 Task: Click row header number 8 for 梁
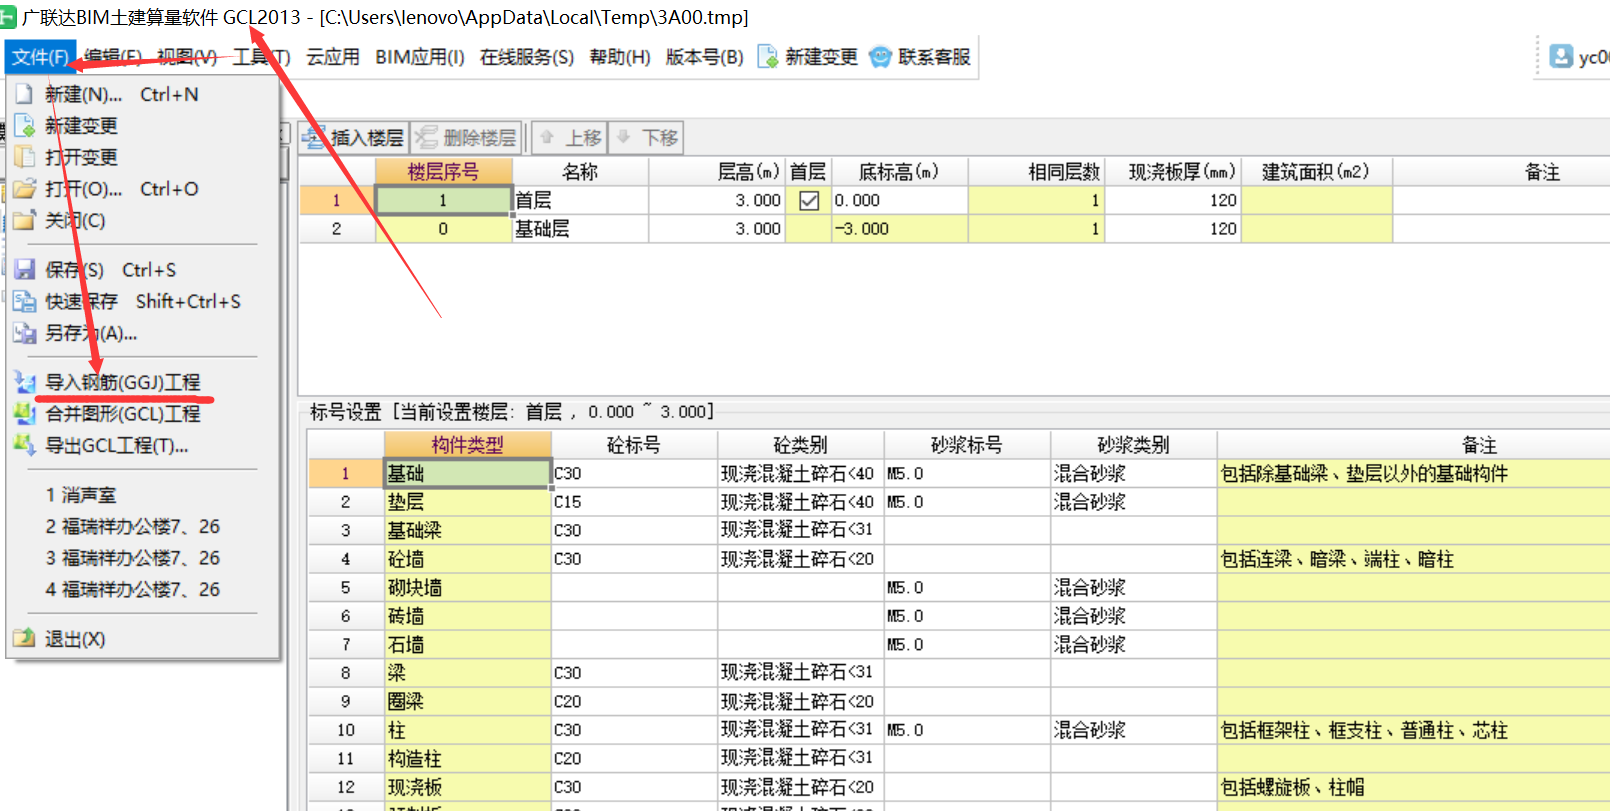(346, 673)
